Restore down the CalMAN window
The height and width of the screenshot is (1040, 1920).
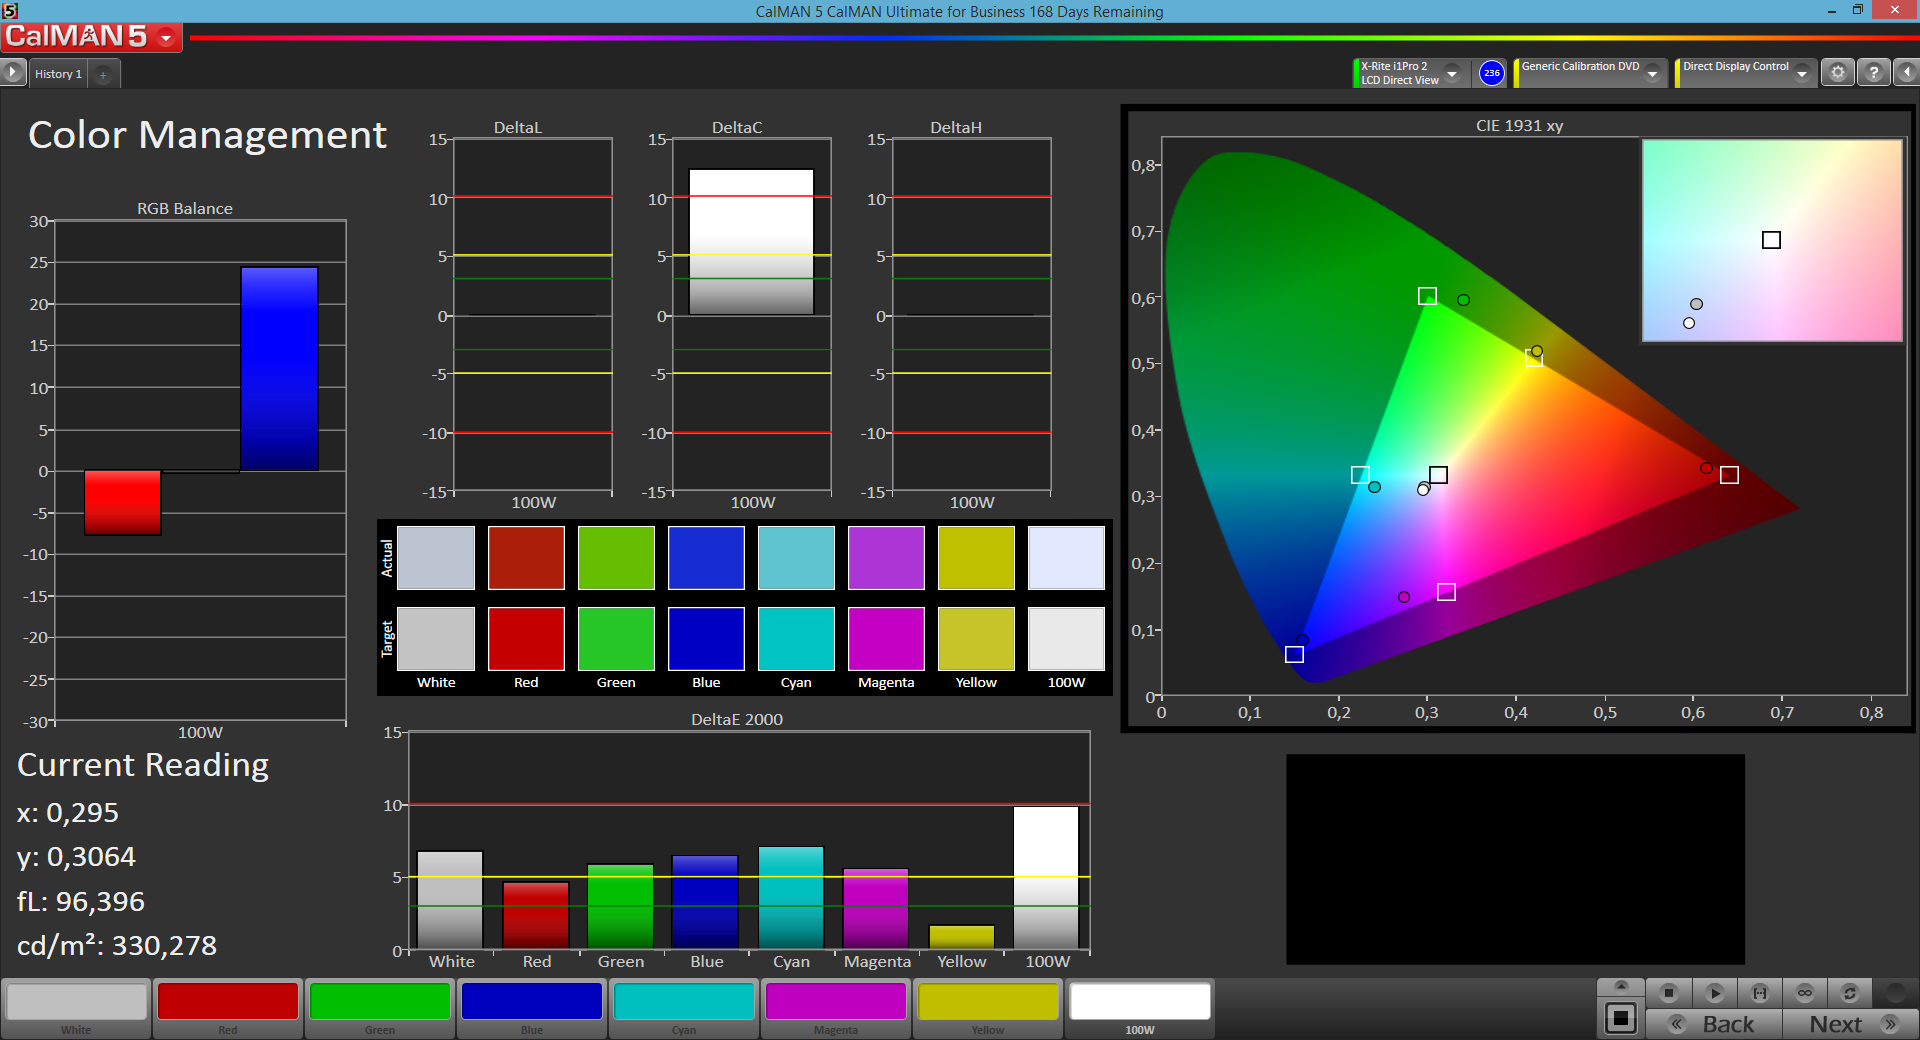(1857, 10)
